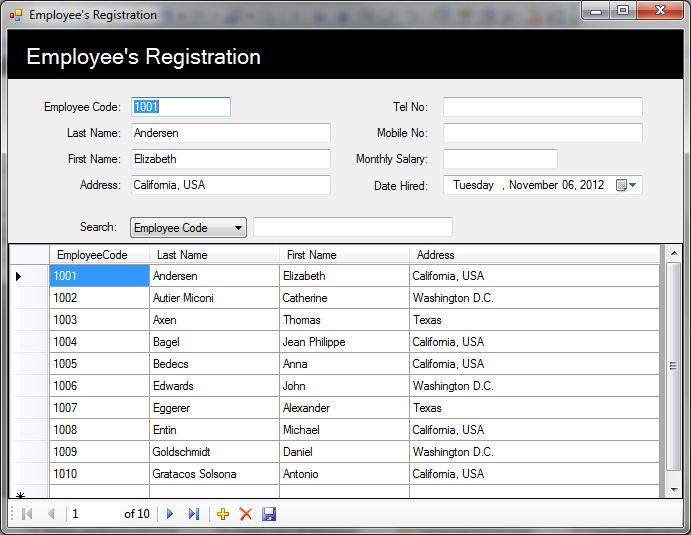This screenshot has height=535, width=691.
Task: Click the scrollbar up arrow
Action: point(674,253)
